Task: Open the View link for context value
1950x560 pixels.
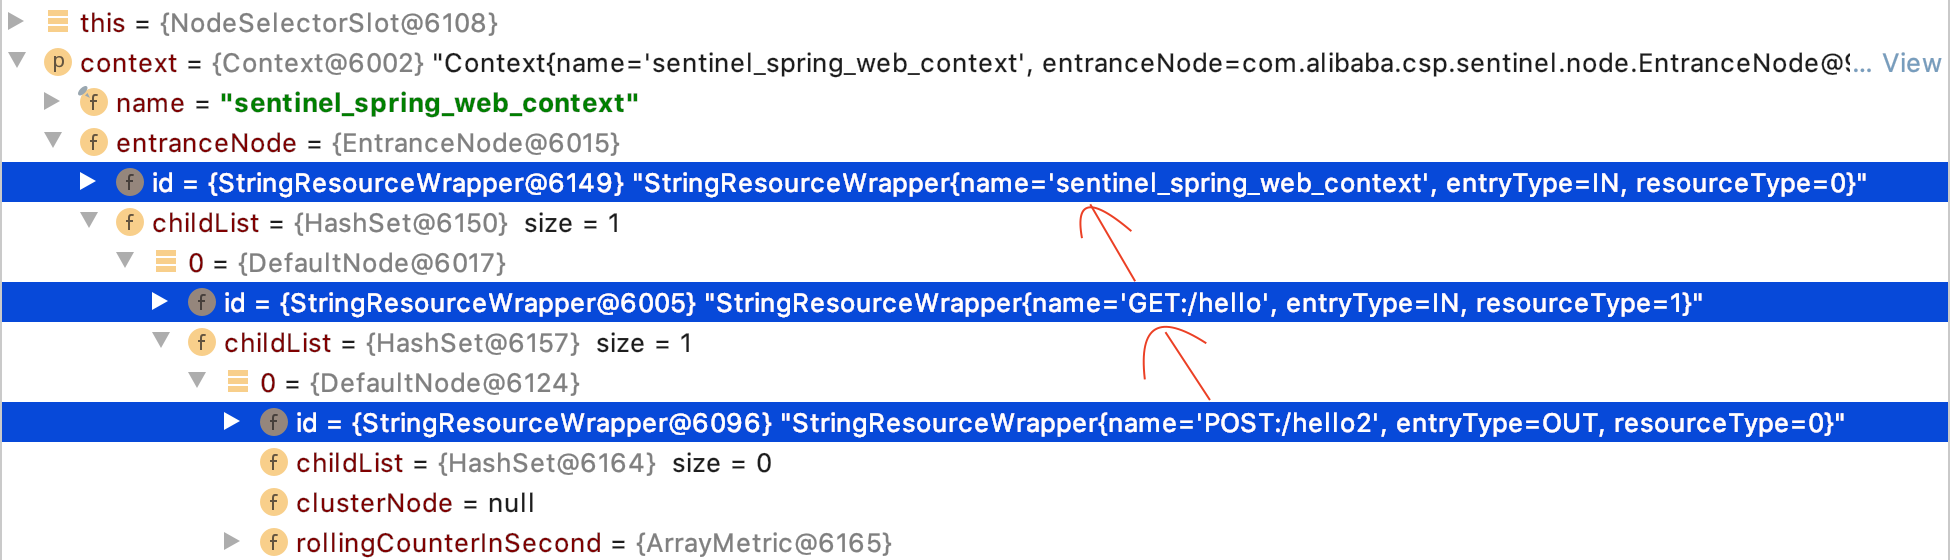Action: pos(1910,63)
